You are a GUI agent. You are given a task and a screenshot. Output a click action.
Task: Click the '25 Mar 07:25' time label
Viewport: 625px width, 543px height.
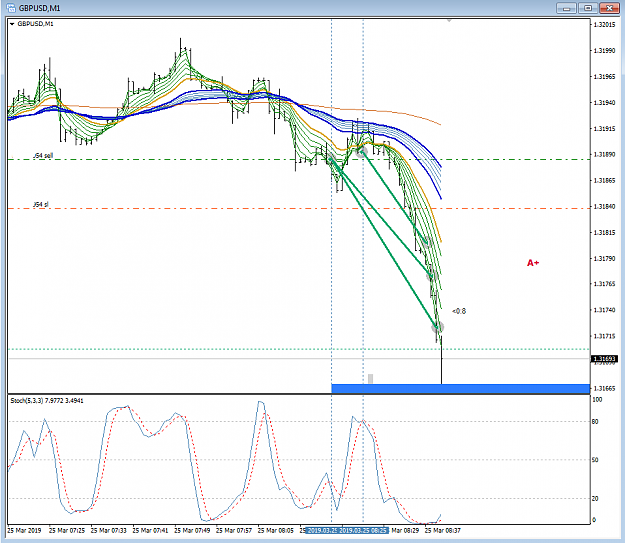click(x=67, y=530)
